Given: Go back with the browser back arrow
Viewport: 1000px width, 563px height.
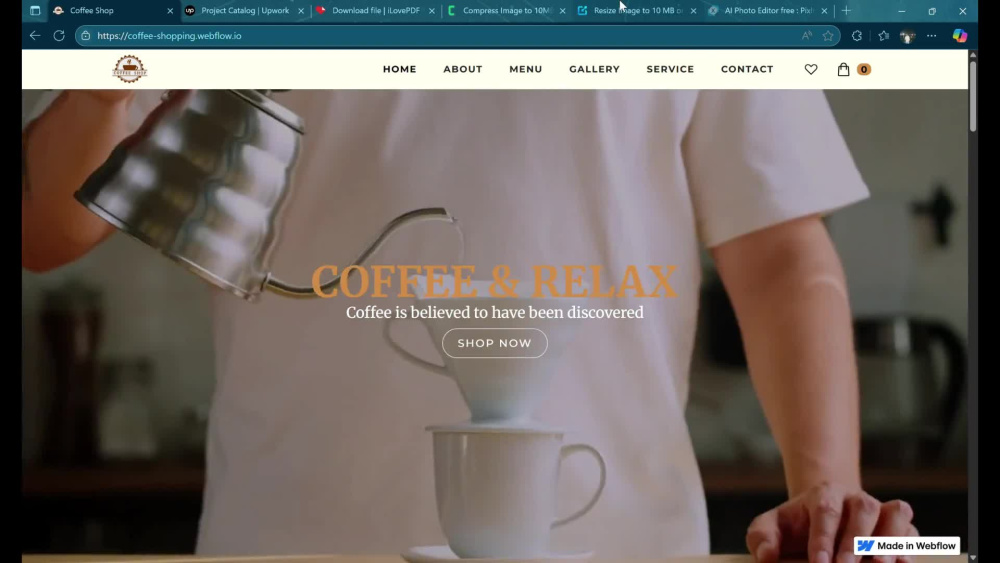Looking at the screenshot, I should pyautogui.click(x=35, y=36).
